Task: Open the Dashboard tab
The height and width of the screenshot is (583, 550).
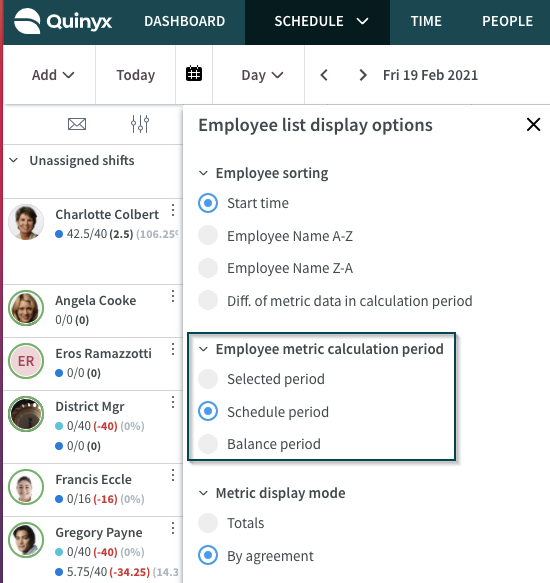Action: tap(184, 21)
